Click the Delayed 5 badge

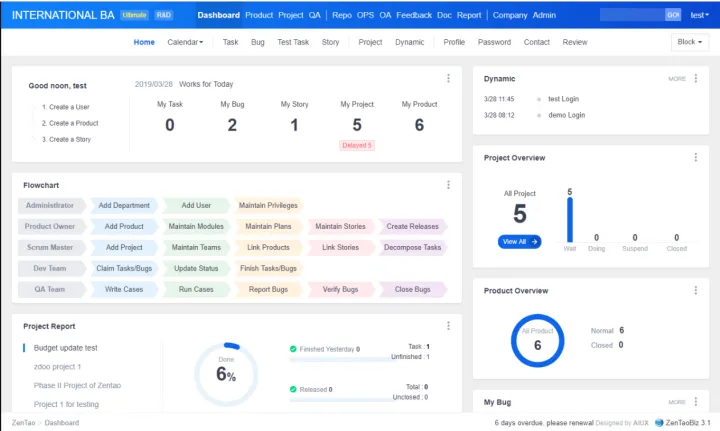357,145
